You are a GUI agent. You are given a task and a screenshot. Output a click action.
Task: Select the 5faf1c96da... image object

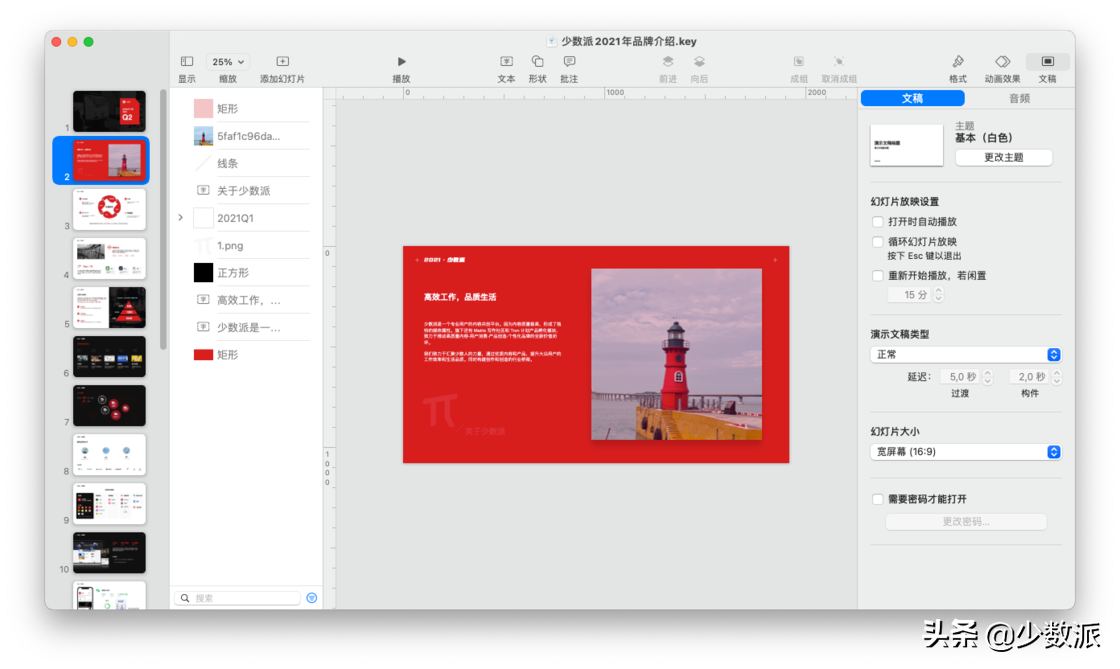coord(251,136)
